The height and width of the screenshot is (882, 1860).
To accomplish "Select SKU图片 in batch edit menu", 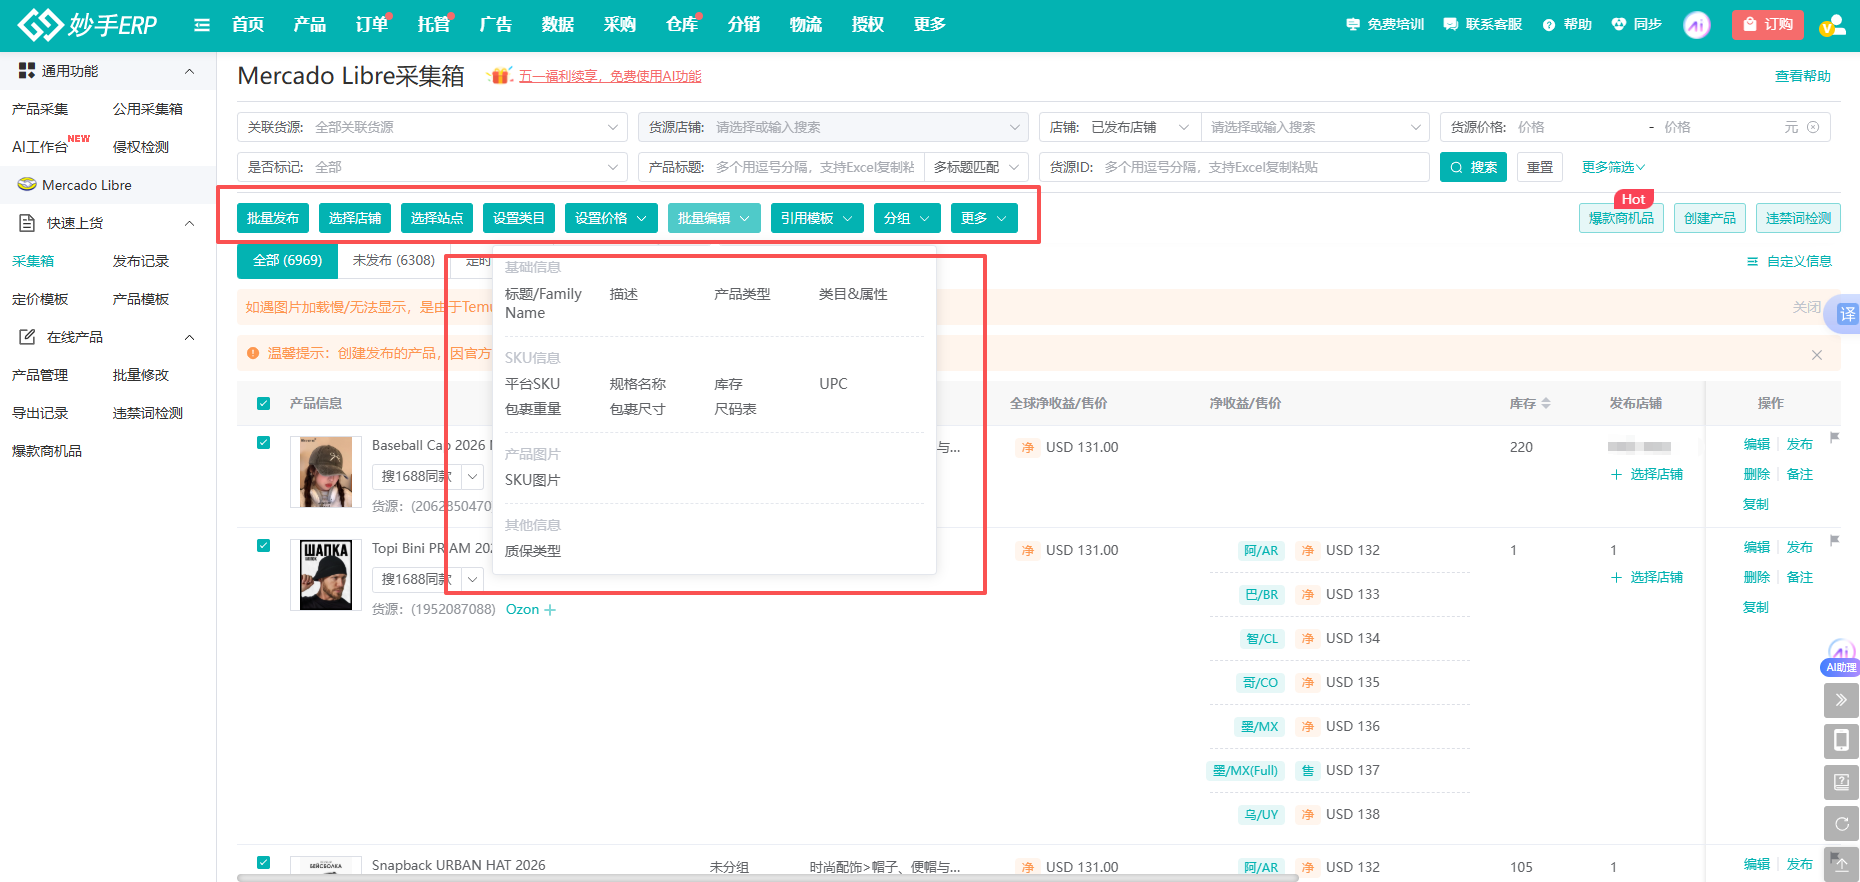I will click(x=532, y=480).
